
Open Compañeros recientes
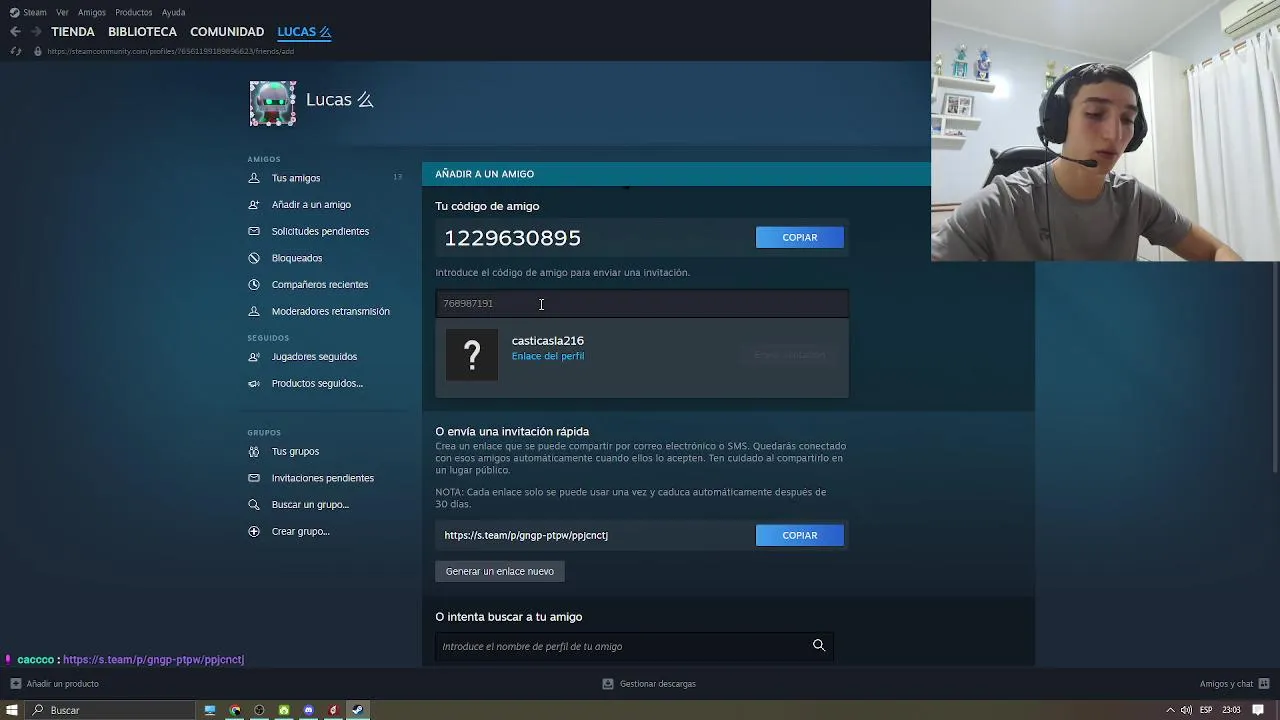point(320,284)
